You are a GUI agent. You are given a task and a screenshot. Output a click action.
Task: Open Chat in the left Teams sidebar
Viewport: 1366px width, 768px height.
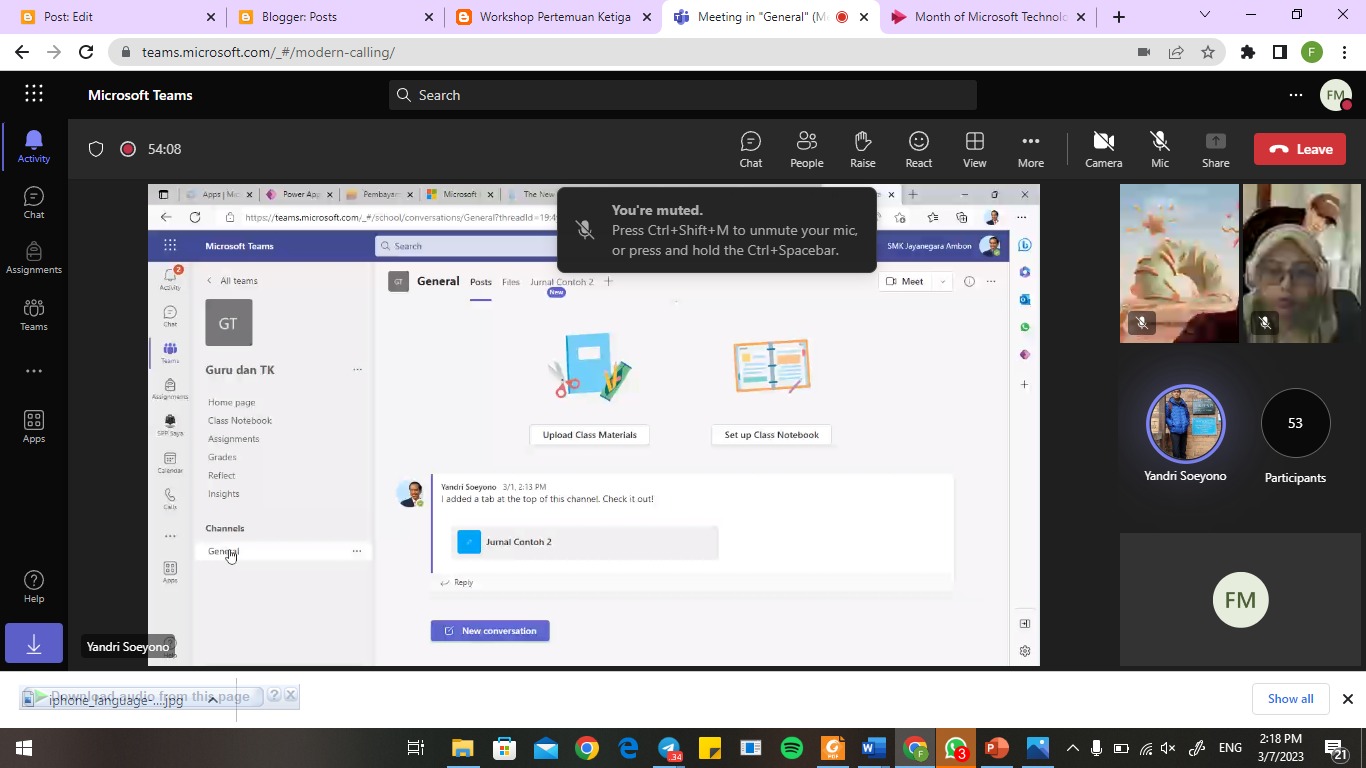(x=34, y=203)
